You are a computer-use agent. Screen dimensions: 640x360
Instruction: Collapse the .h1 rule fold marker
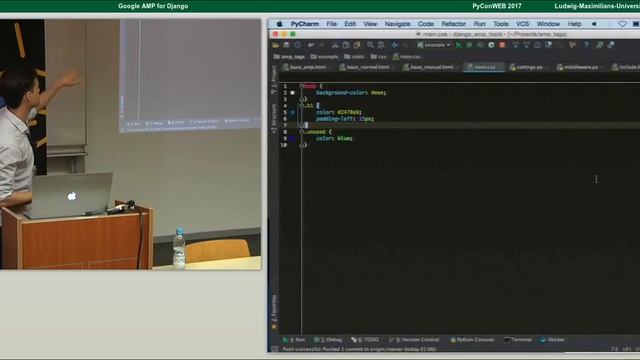click(x=301, y=106)
